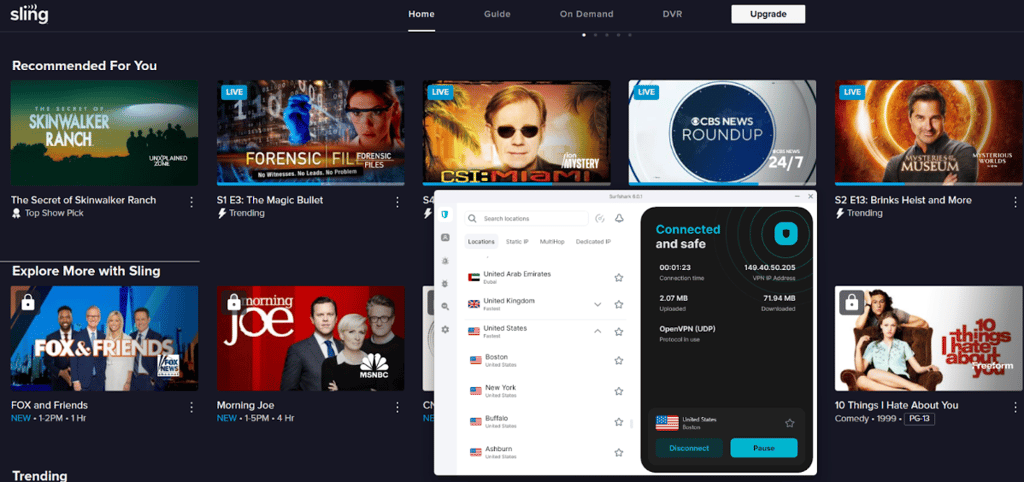Star the Ashburn location

[x=618, y=452]
